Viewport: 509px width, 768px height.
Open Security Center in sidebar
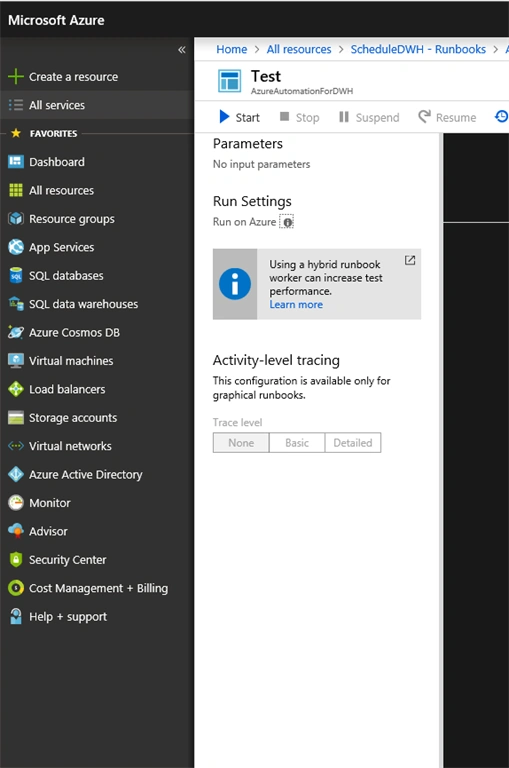coord(68,560)
